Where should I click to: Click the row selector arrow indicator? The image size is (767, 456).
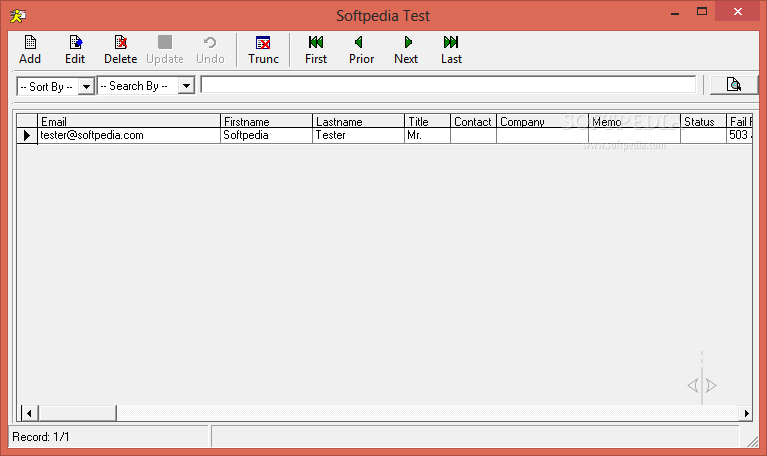(x=27, y=136)
